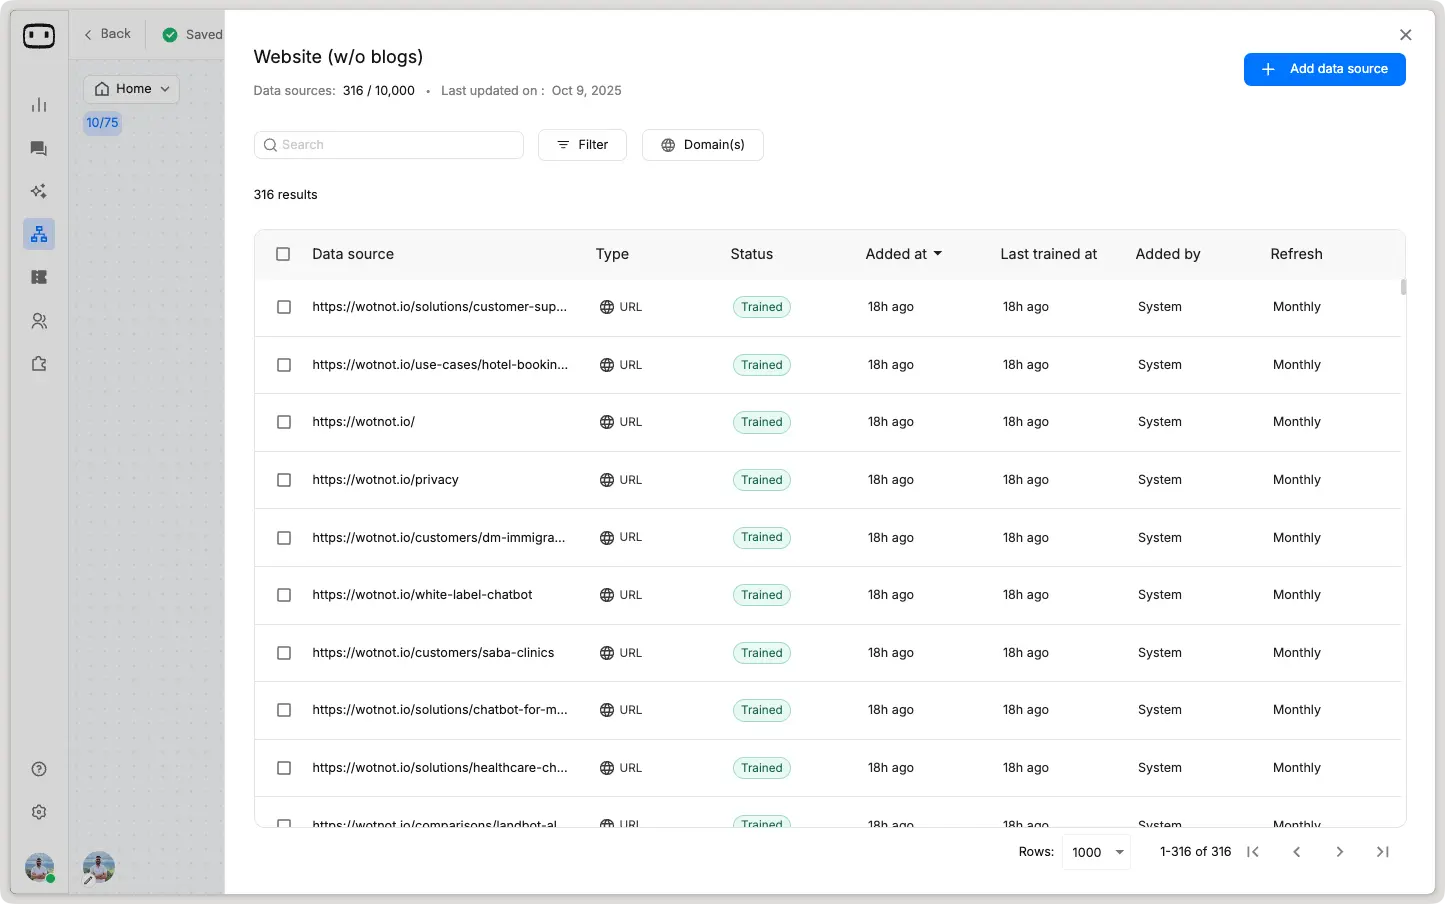Open the settings gear icon
Screen dimensions: 1445x904
click(39, 811)
